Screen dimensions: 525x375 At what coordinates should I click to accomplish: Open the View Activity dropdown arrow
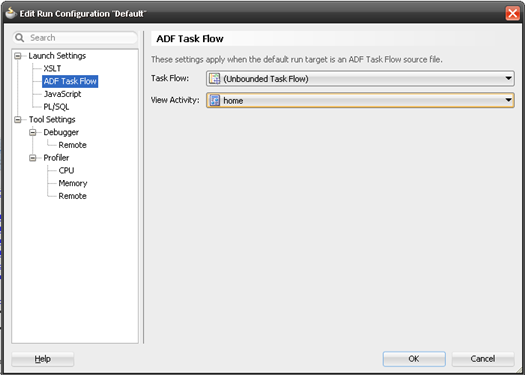(x=508, y=100)
